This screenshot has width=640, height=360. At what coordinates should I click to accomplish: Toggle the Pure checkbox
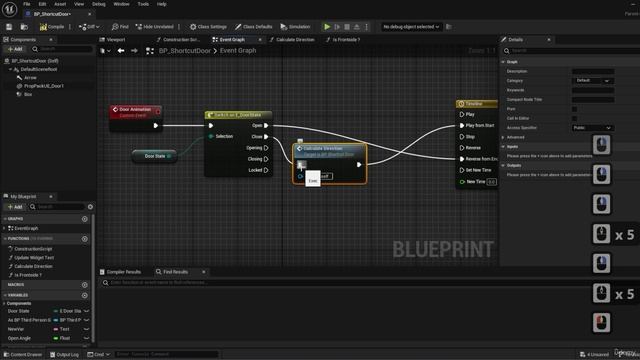click(575, 109)
